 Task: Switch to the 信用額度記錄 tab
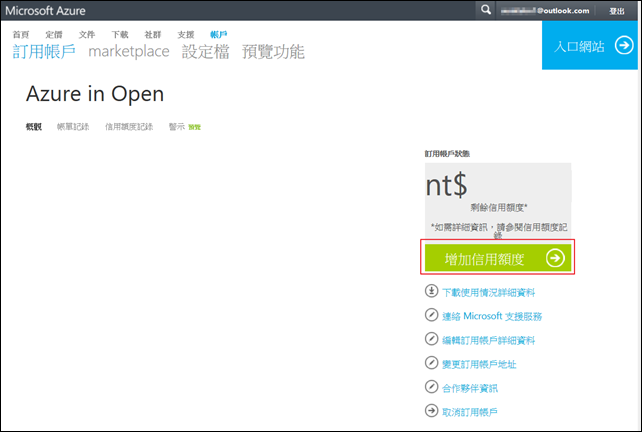(x=129, y=127)
